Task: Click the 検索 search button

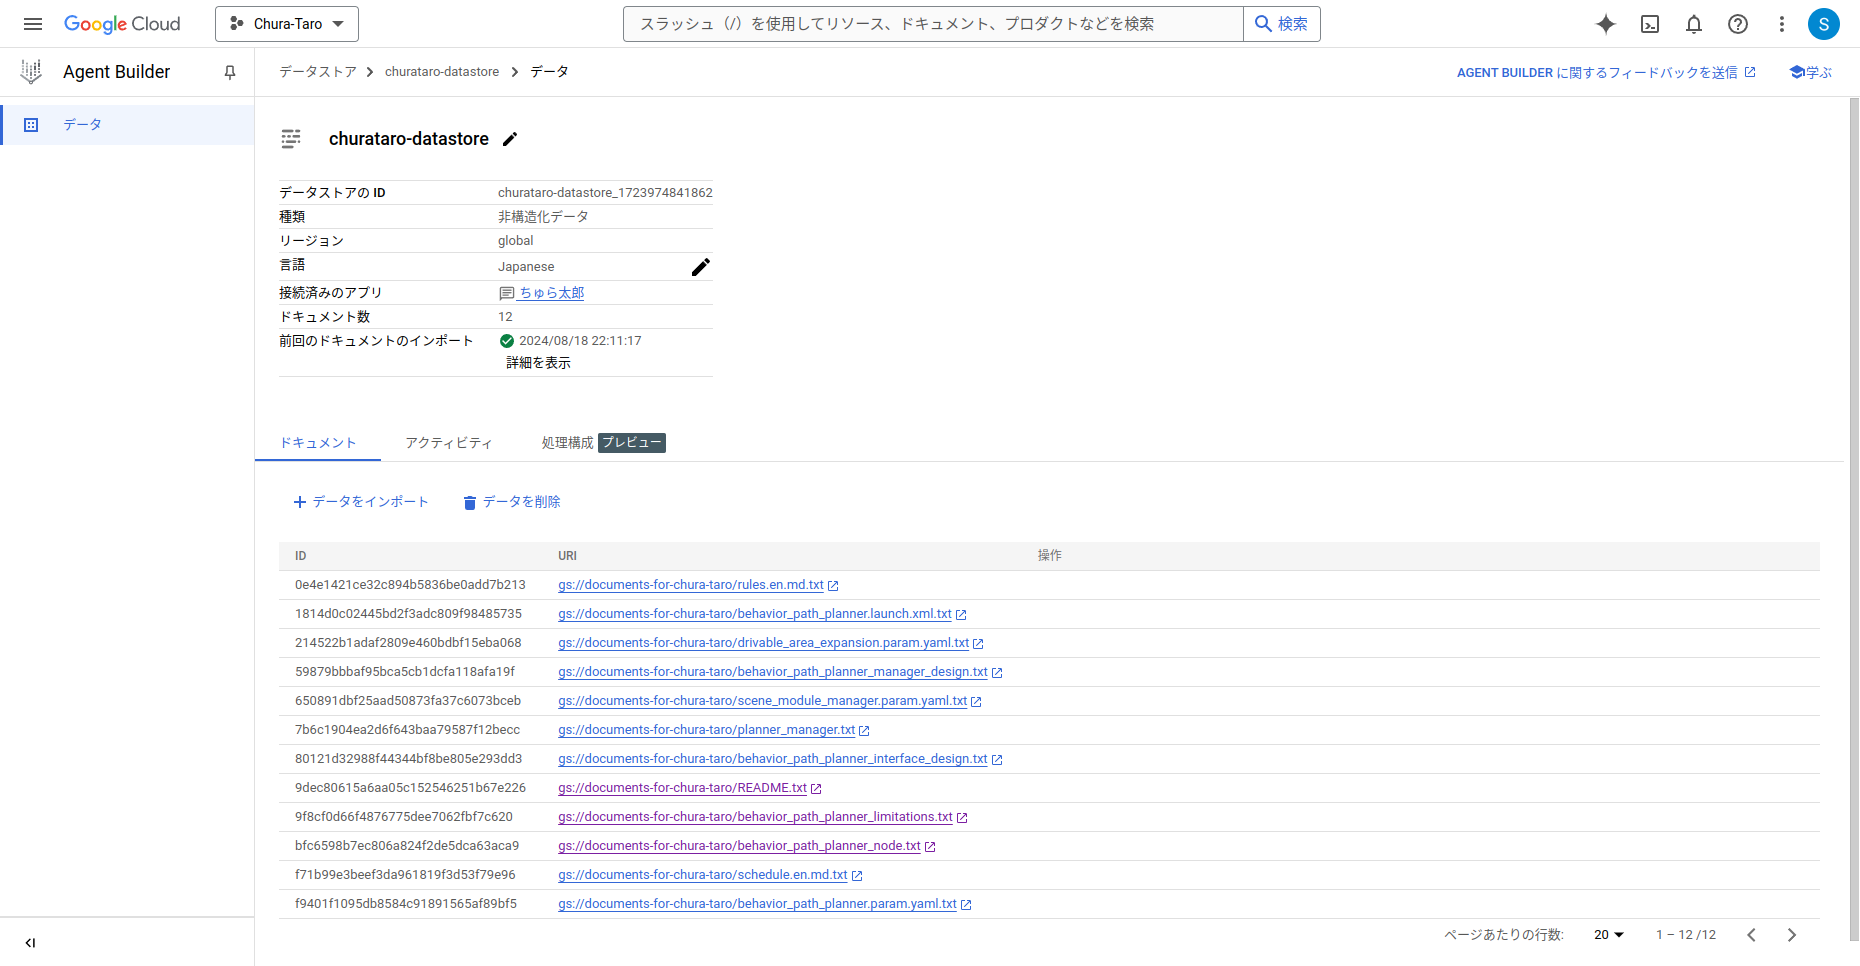Action: (1282, 24)
